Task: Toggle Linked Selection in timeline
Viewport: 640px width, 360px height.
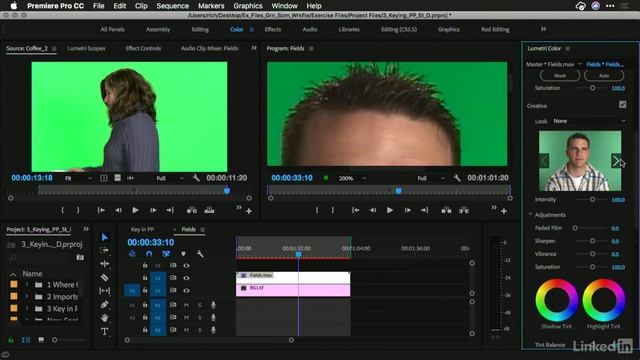Action: [x=166, y=254]
